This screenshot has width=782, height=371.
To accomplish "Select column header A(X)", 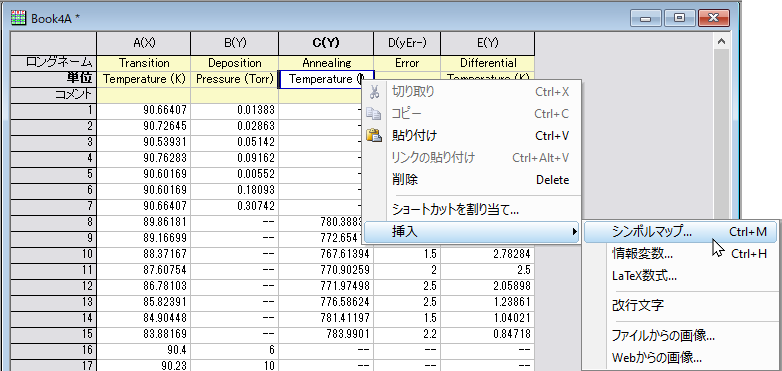I will [144, 43].
